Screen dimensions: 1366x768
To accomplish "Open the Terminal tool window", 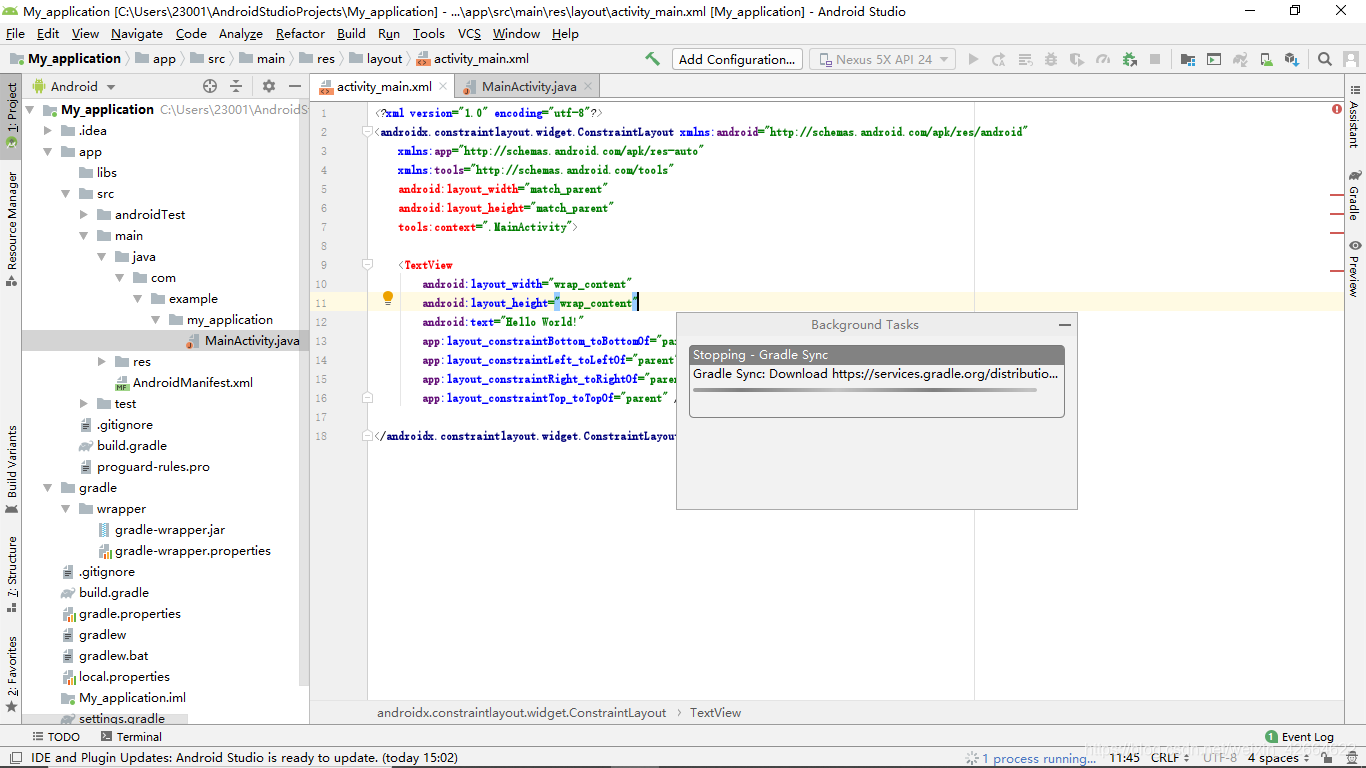I will 130,737.
